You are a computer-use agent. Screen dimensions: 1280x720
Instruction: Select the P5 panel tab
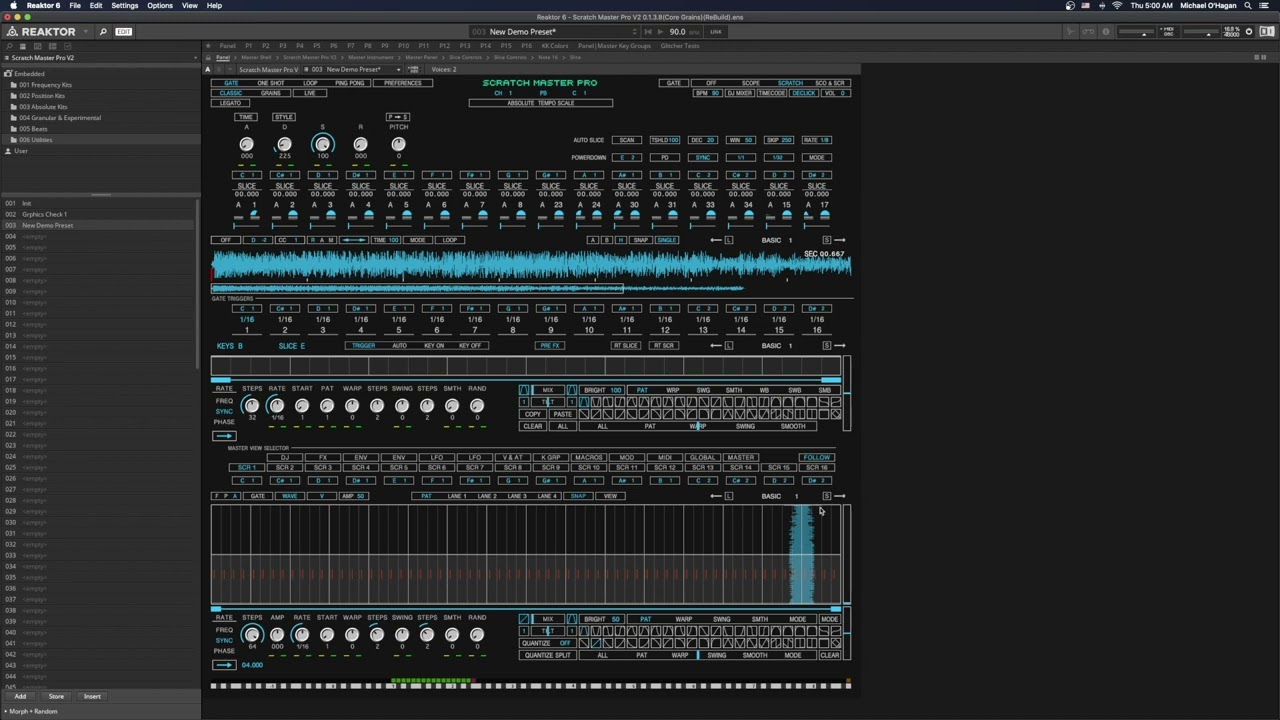[x=318, y=46]
